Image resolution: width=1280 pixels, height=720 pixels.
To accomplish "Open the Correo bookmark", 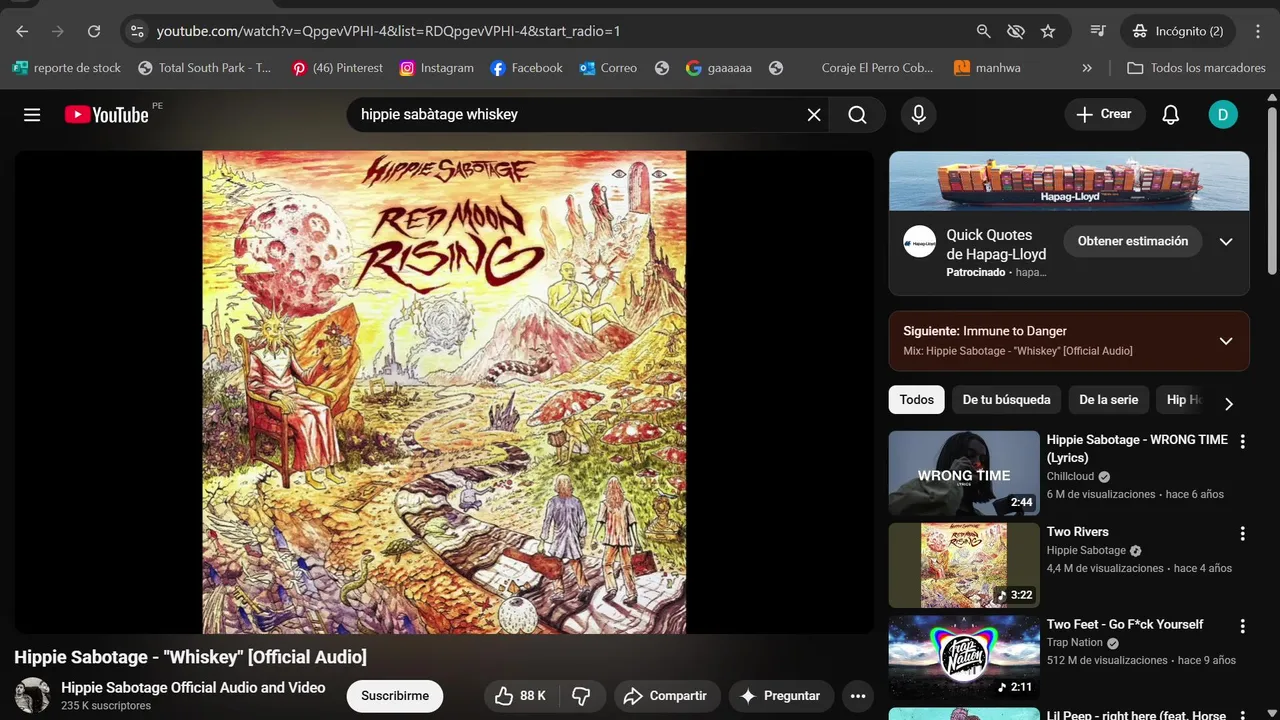I will pyautogui.click(x=608, y=68).
